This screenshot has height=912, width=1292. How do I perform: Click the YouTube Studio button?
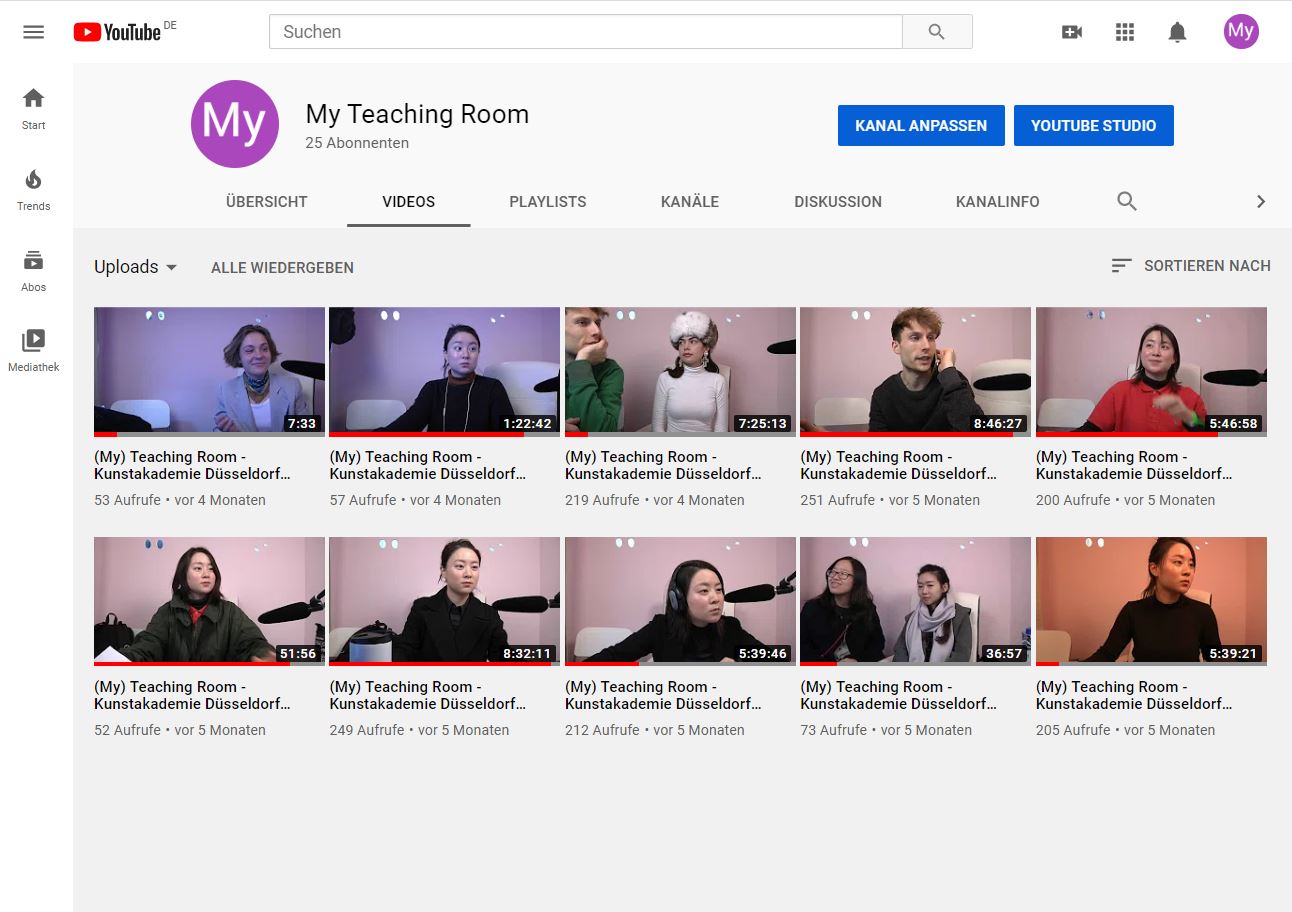tap(1093, 126)
